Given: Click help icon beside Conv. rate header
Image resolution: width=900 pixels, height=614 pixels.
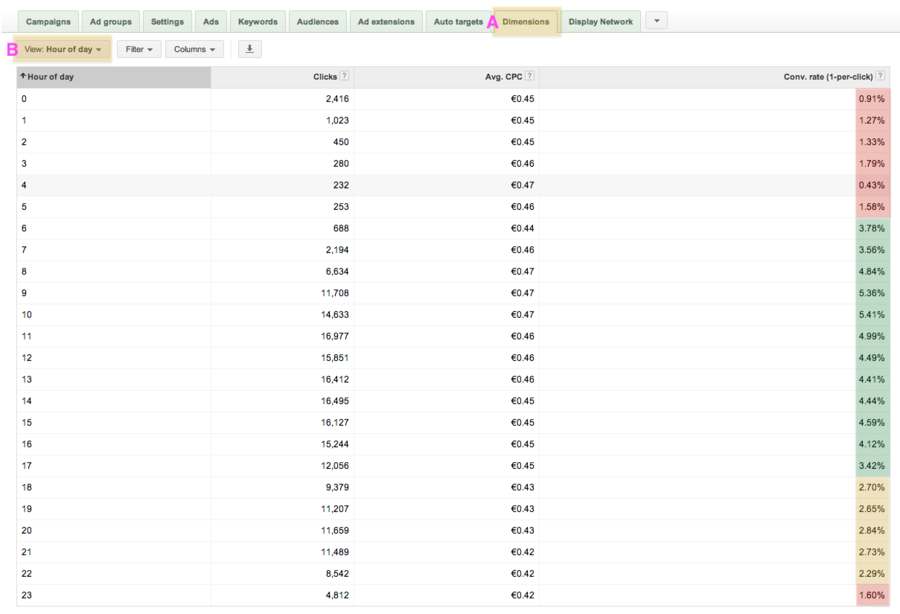Looking at the screenshot, I should [880, 76].
